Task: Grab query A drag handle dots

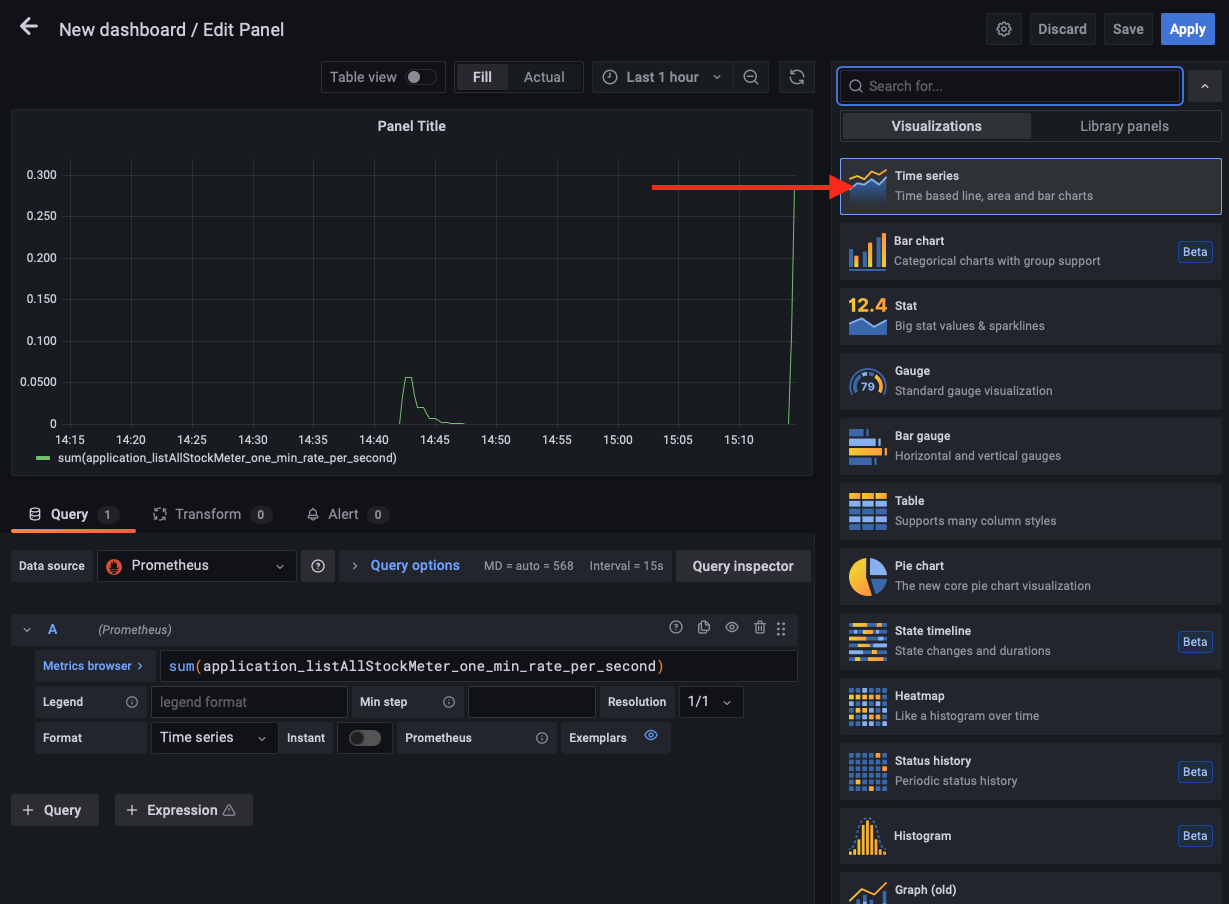Action: point(781,629)
